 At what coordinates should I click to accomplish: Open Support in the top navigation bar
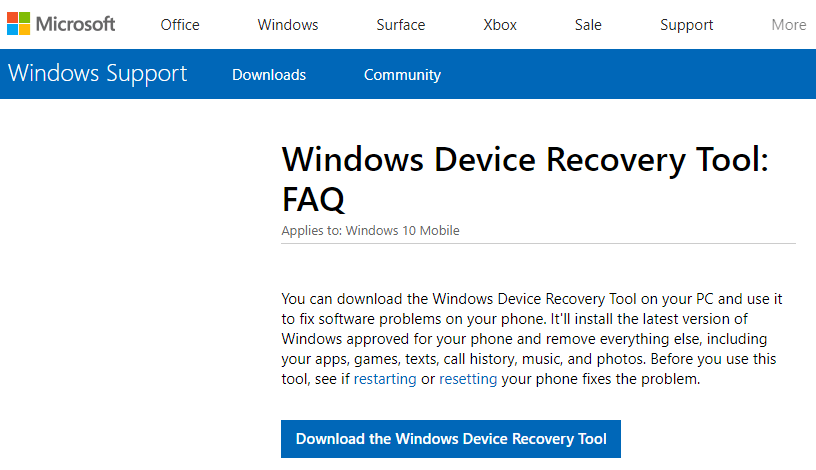(x=686, y=25)
